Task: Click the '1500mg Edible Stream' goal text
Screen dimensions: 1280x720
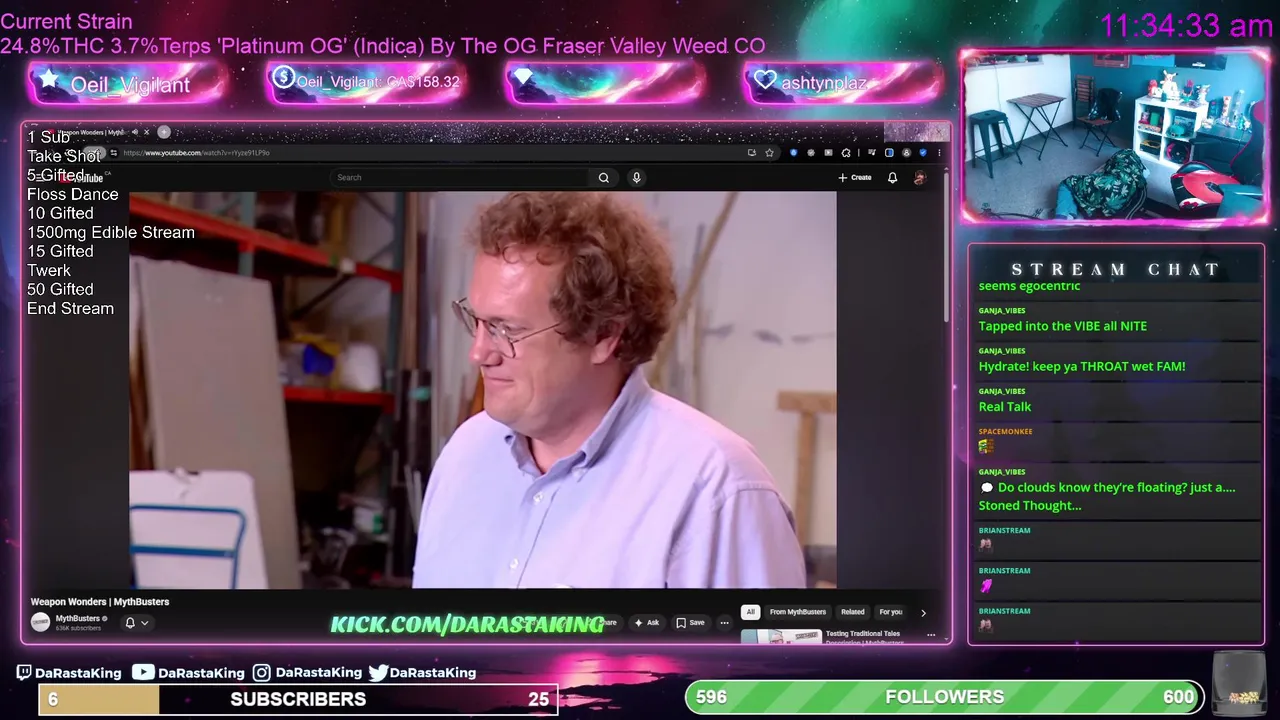Action: click(x=111, y=232)
